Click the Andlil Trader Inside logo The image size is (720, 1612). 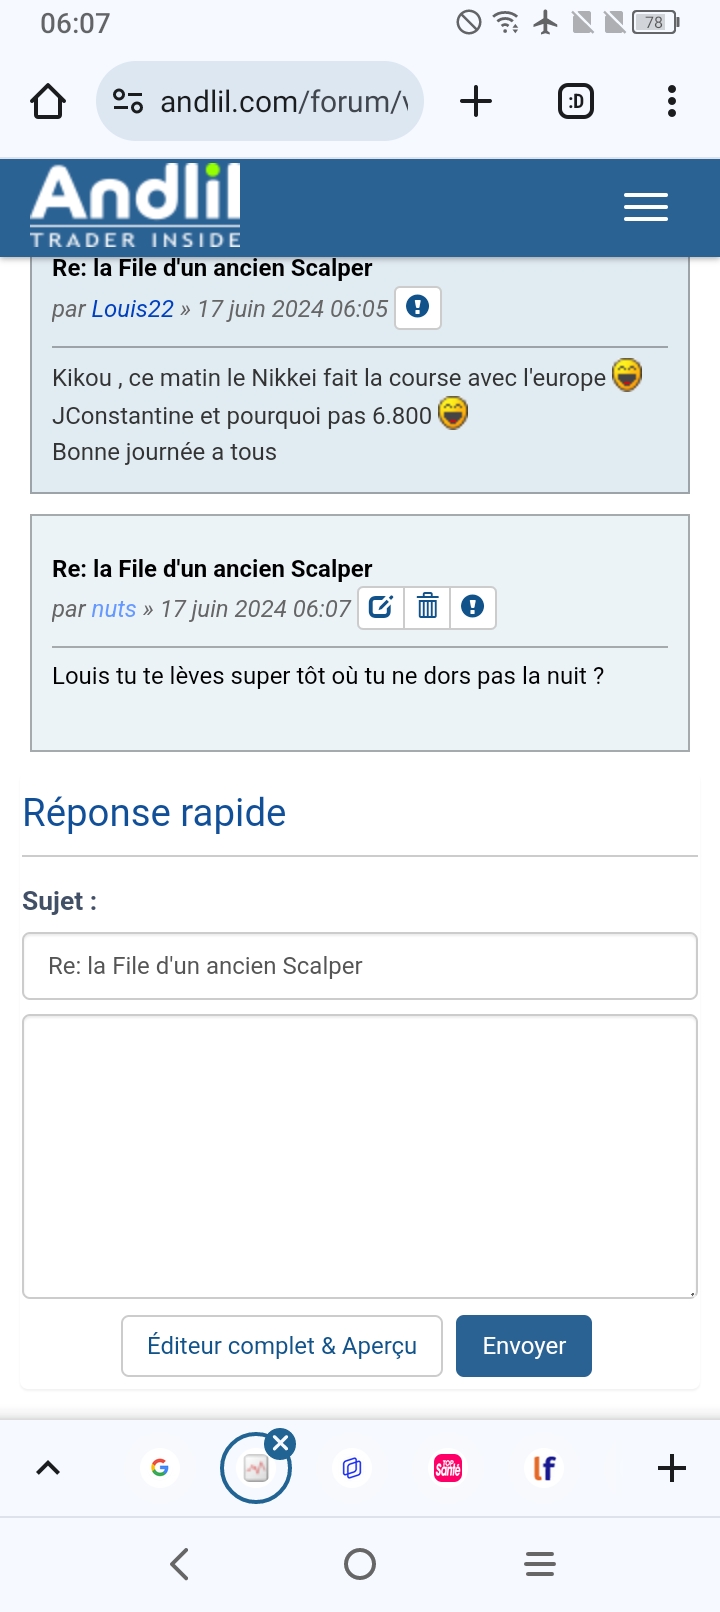pyautogui.click(x=136, y=206)
